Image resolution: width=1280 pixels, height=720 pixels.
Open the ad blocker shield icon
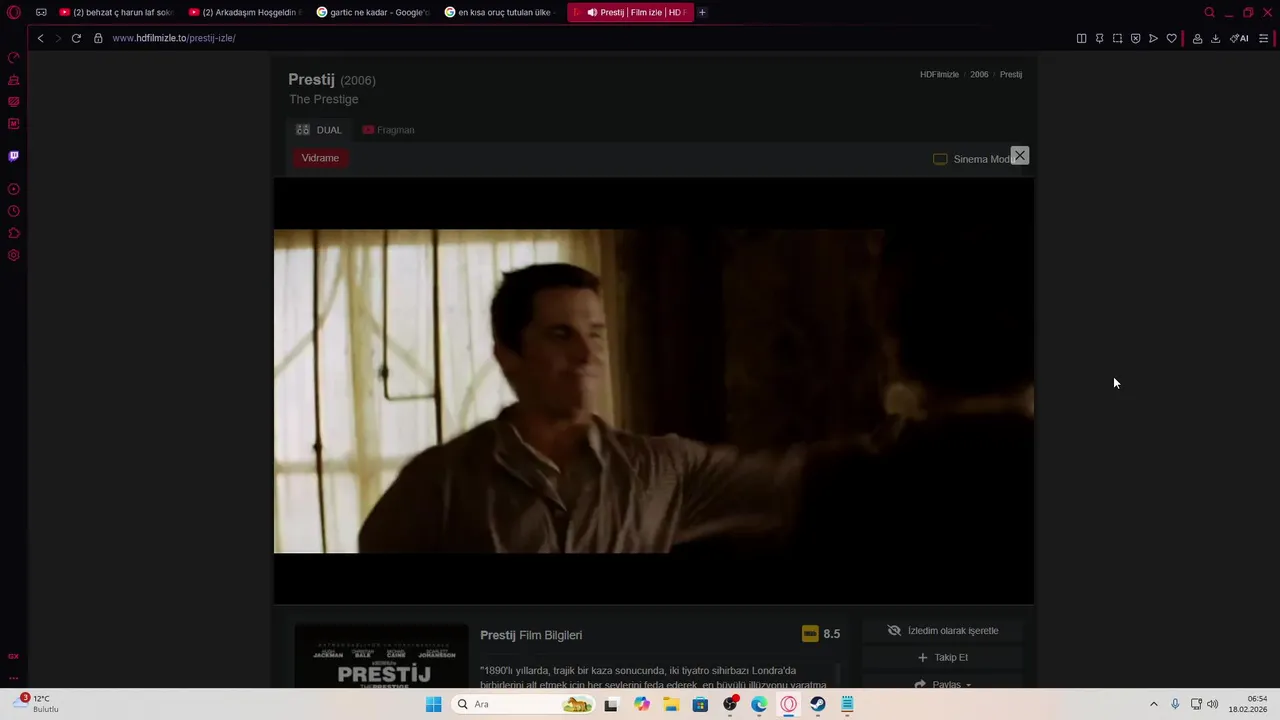[x=1135, y=38]
